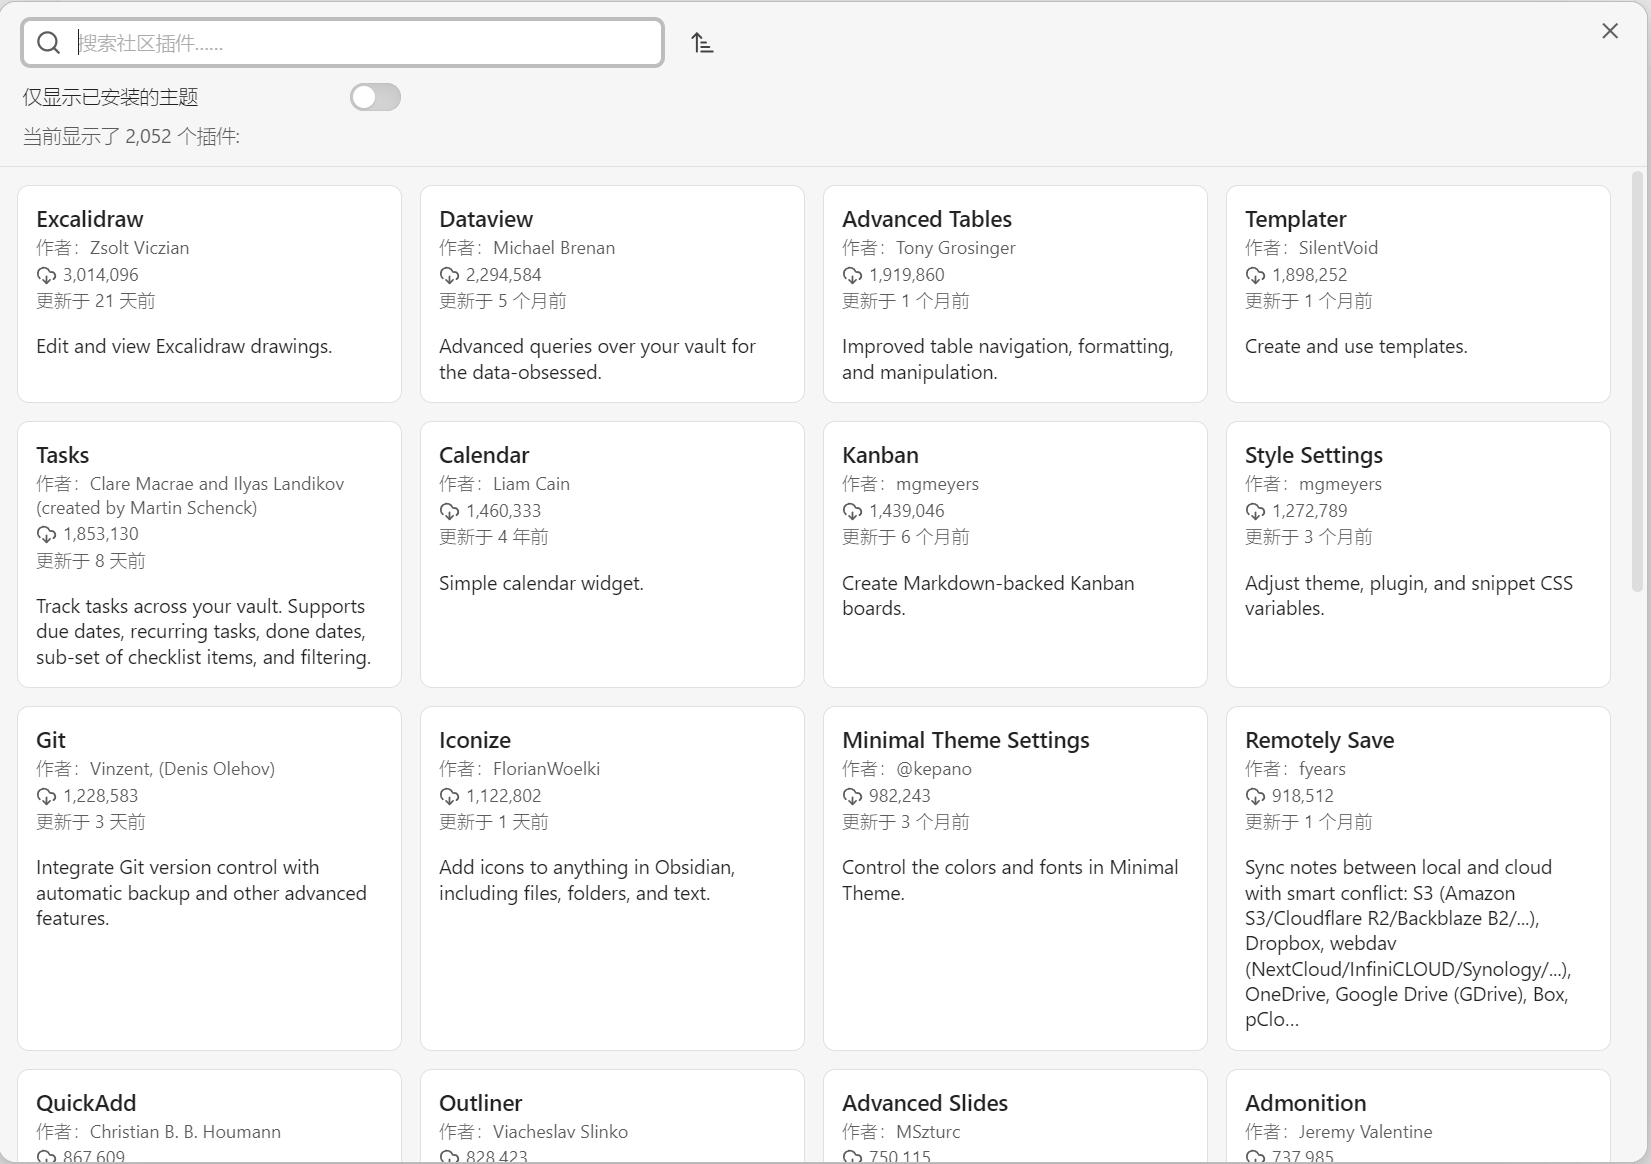Click author text "Liam Cain"

coord(531,484)
